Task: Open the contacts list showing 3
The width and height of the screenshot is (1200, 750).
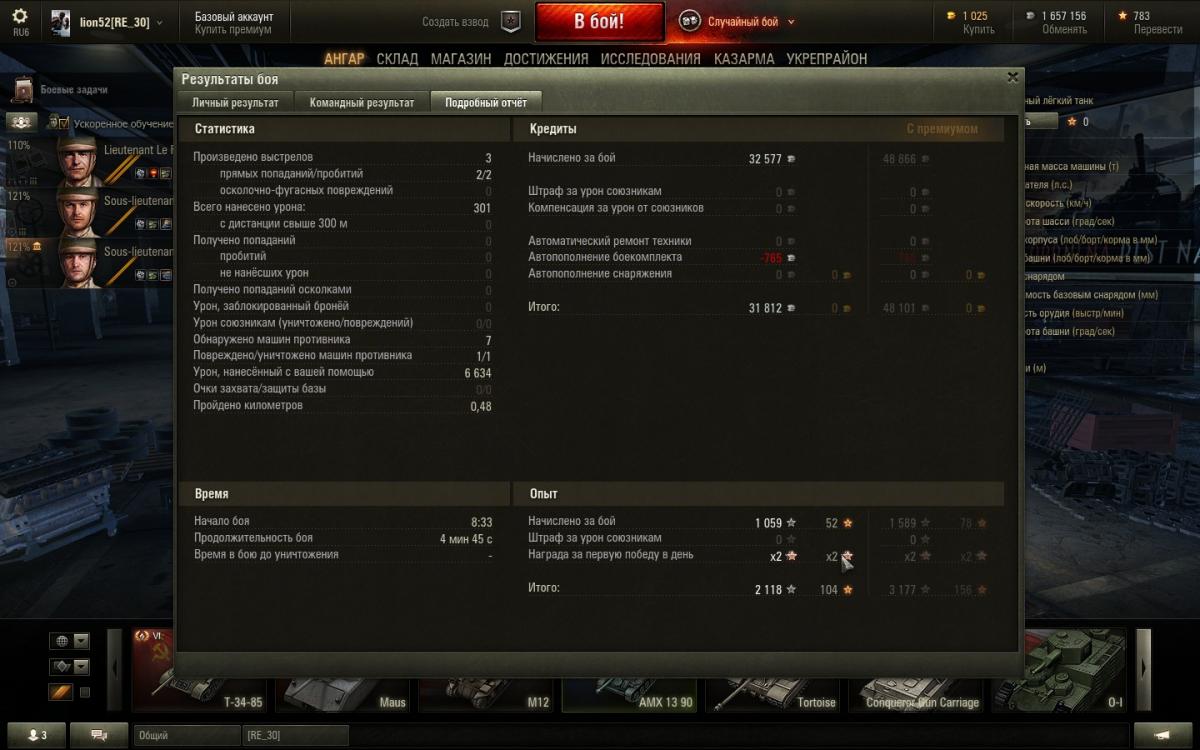Action: (36, 735)
